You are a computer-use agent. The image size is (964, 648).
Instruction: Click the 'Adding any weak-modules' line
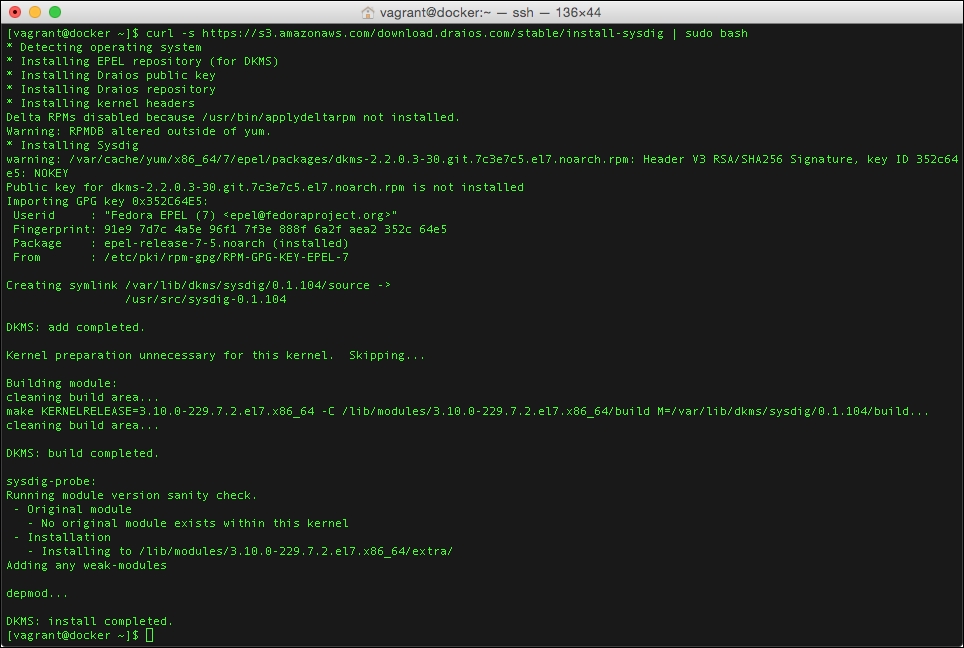tap(86, 565)
